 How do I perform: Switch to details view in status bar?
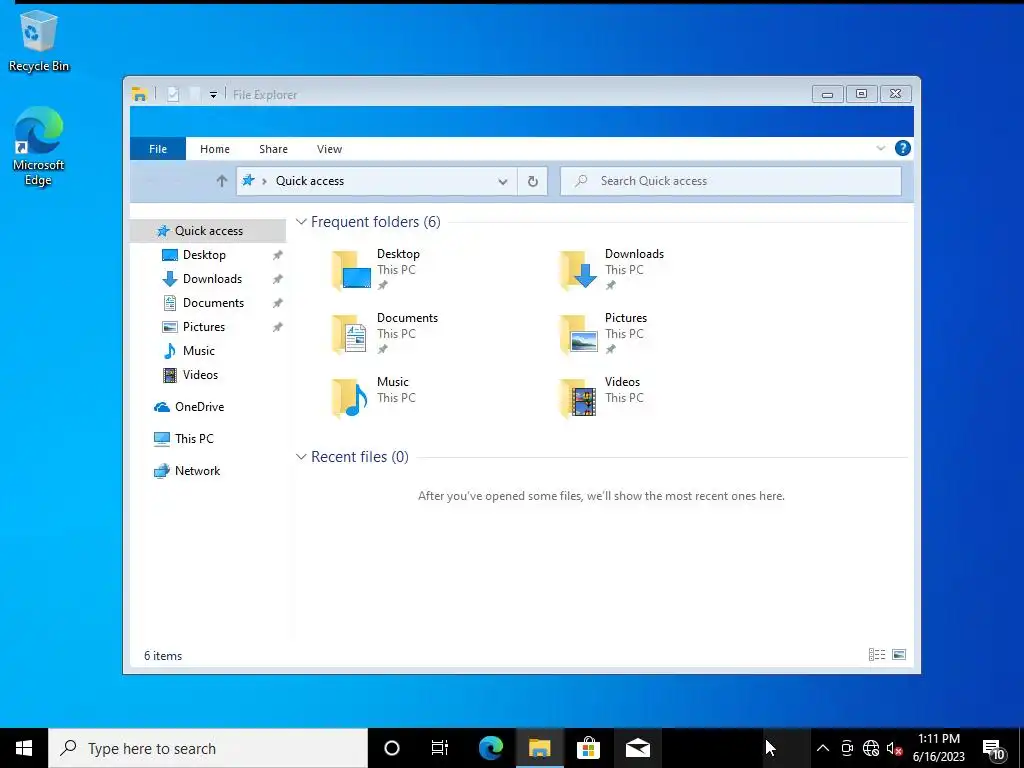[877, 654]
